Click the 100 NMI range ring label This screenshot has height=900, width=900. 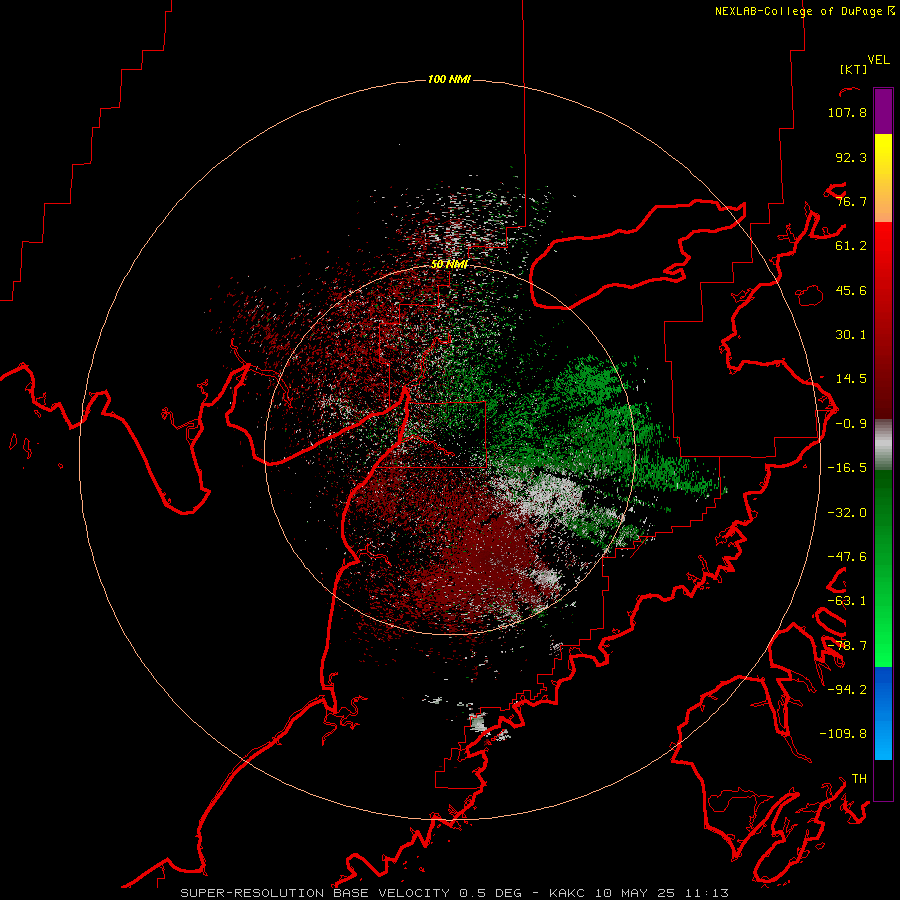[x=449, y=79]
